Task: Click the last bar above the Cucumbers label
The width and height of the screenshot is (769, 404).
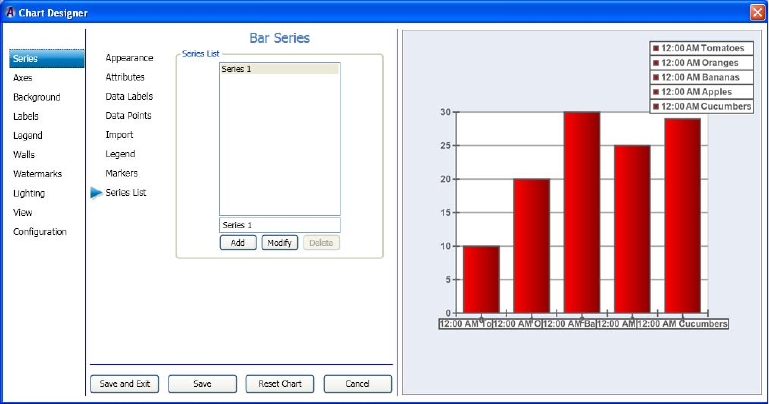Action: pyautogui.click(x=683, y=216)
